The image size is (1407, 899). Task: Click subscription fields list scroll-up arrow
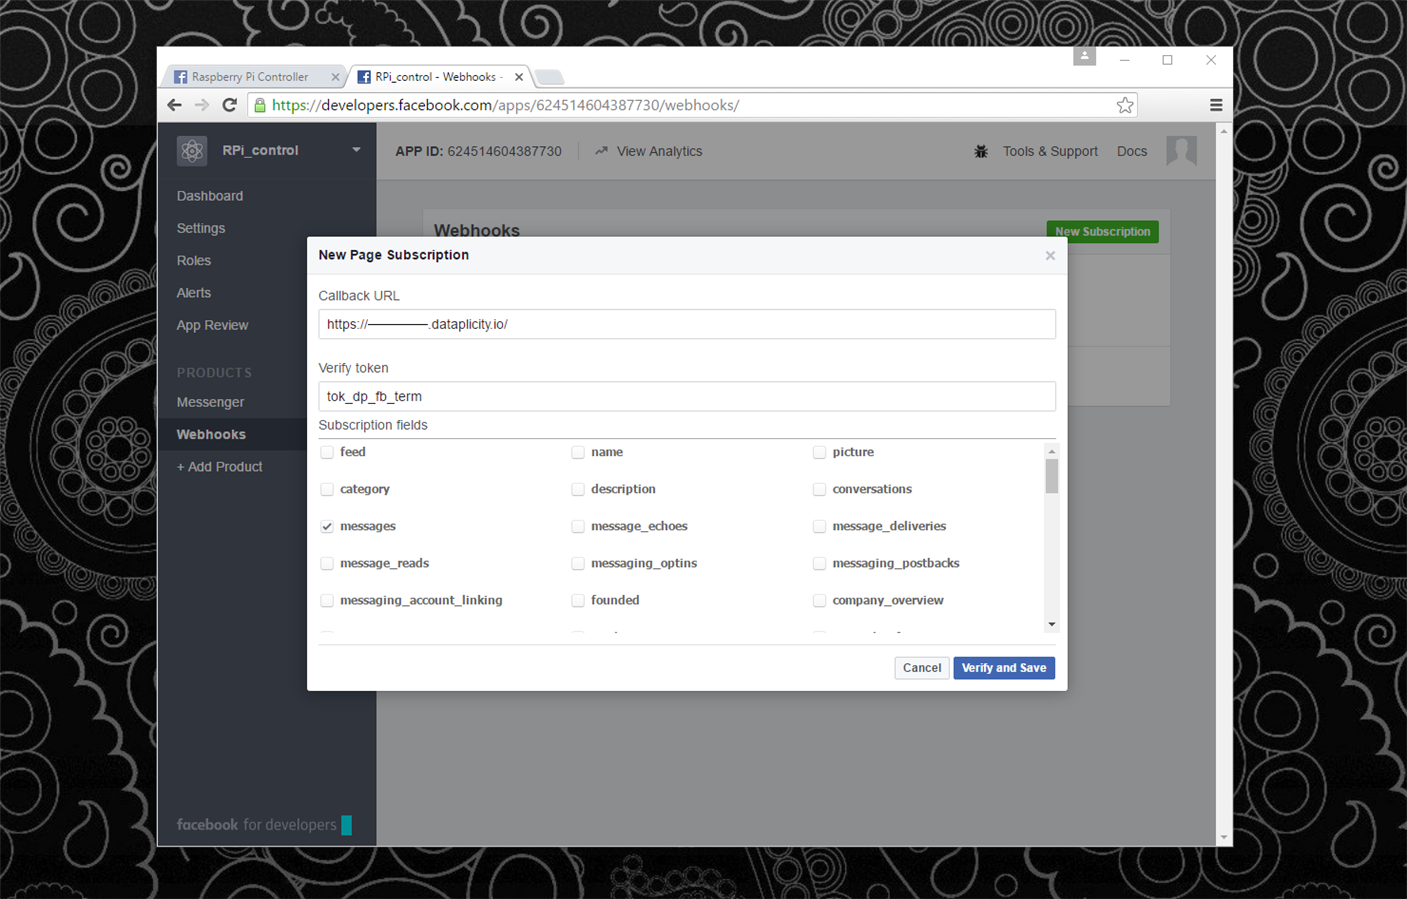pyautogui.click(x=1051, y=452)
